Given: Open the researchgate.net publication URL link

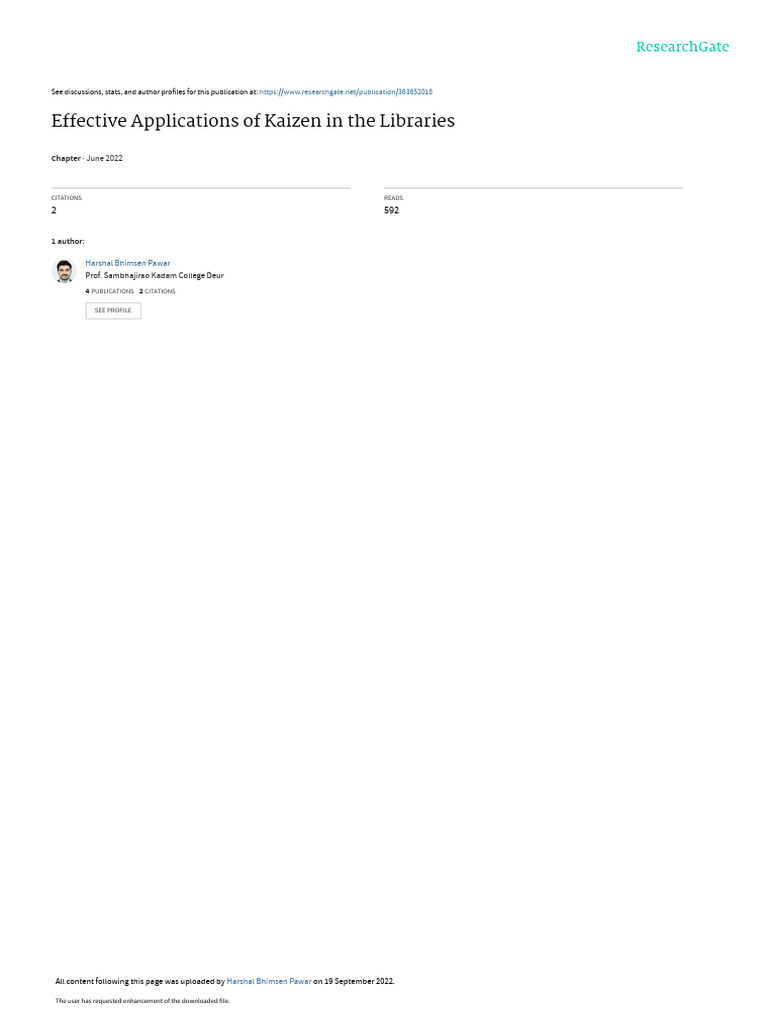Looking at the screenshot, I should pos(345,92).
